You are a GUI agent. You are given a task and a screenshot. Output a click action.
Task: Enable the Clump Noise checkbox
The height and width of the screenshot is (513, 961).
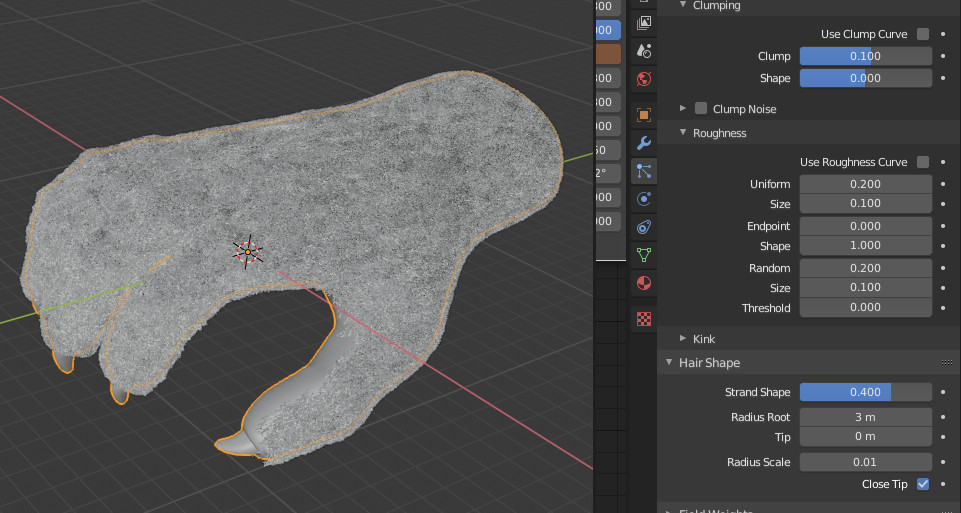[701, 109]
